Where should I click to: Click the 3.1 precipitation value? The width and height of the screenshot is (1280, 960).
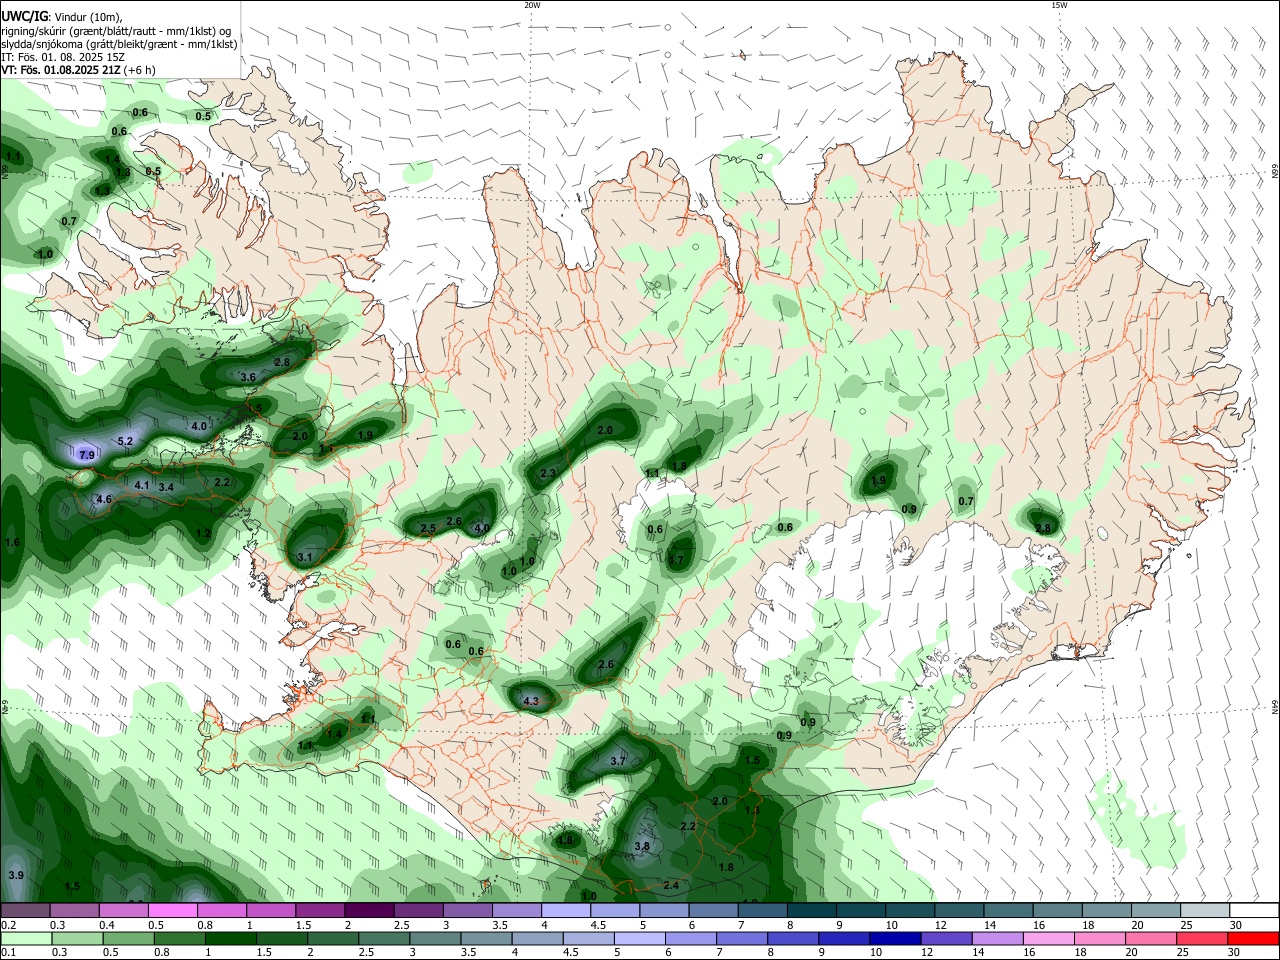point(306,557)
